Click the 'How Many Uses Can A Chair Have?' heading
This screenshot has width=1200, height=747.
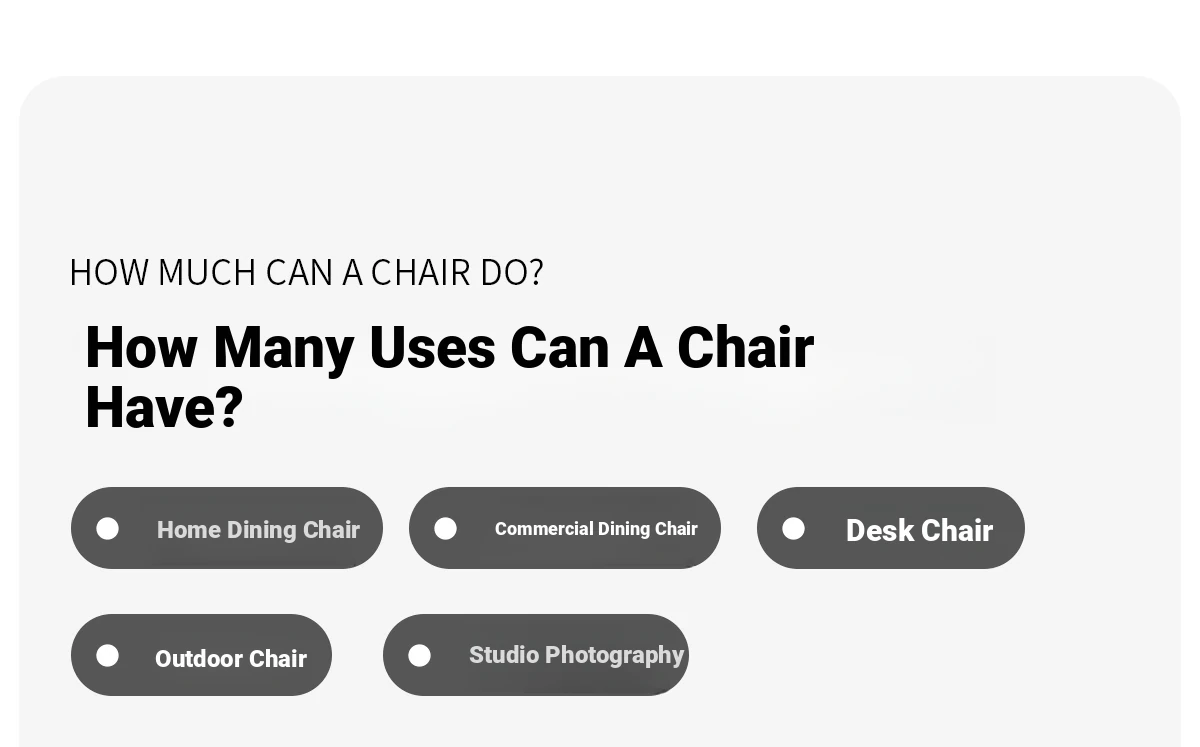click(449, 377)
